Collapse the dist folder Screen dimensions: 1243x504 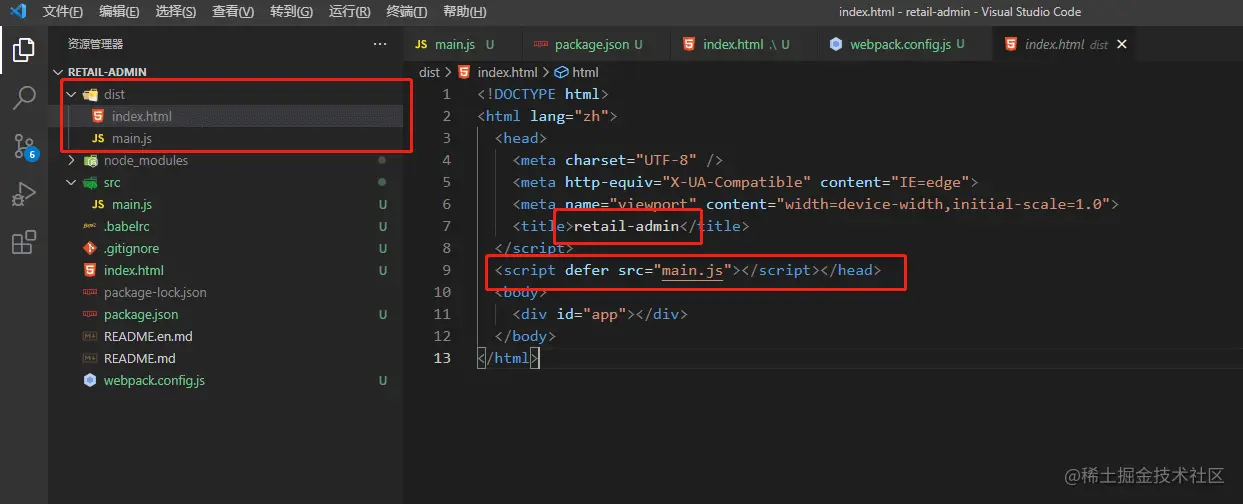(71, 94)
